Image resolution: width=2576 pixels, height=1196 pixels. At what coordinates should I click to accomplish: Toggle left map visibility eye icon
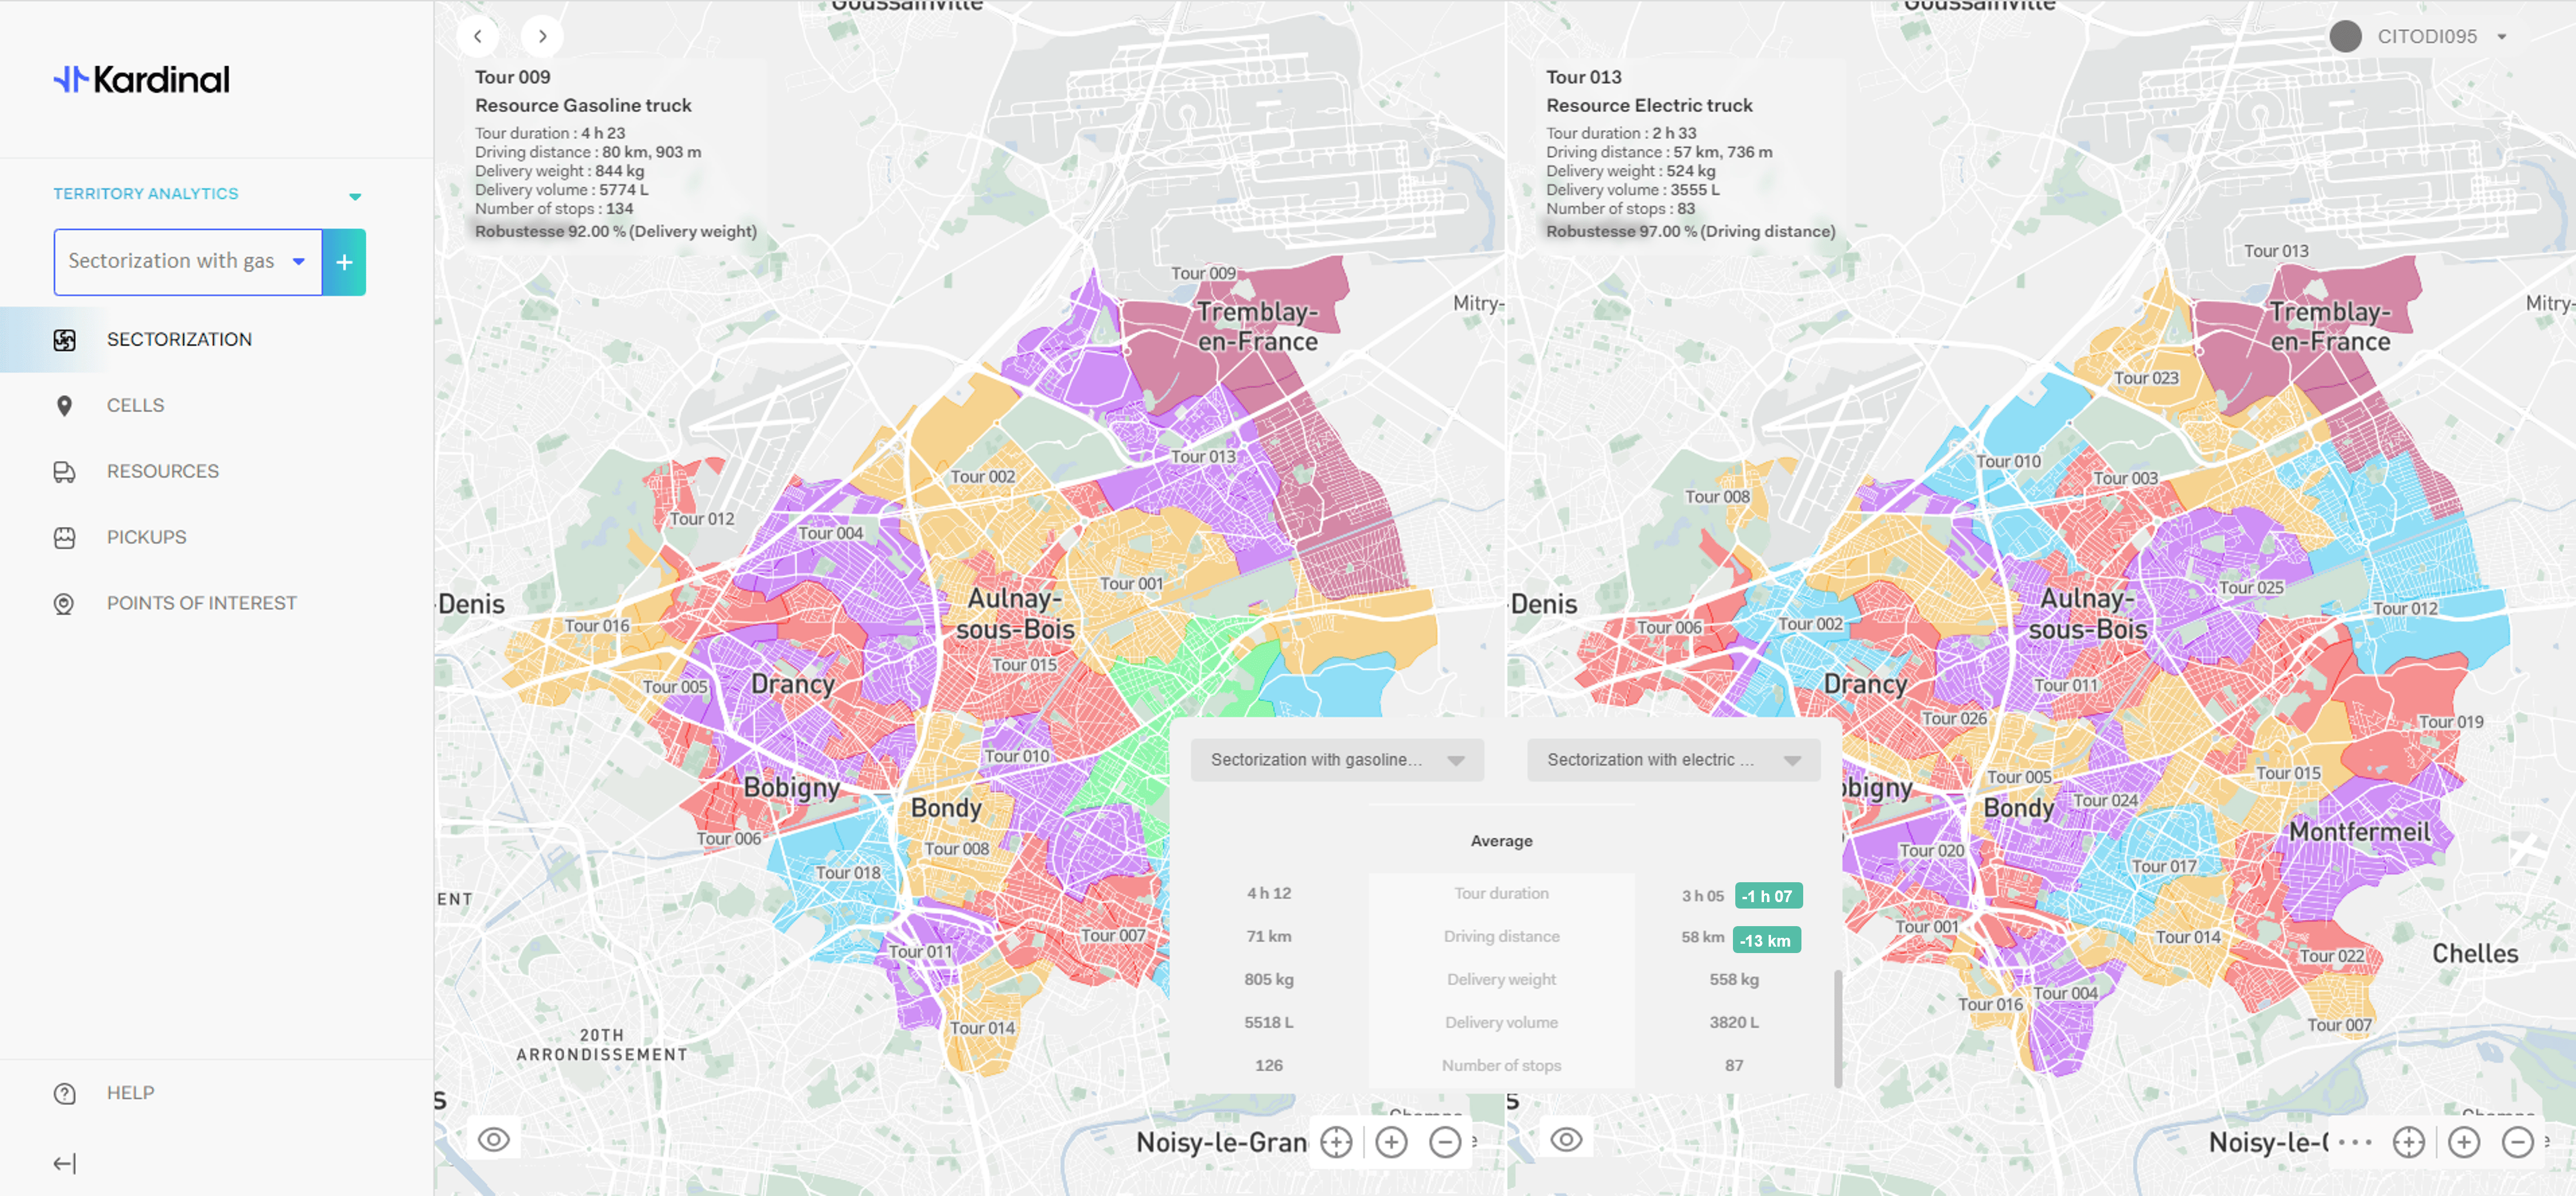point(494,1139)
